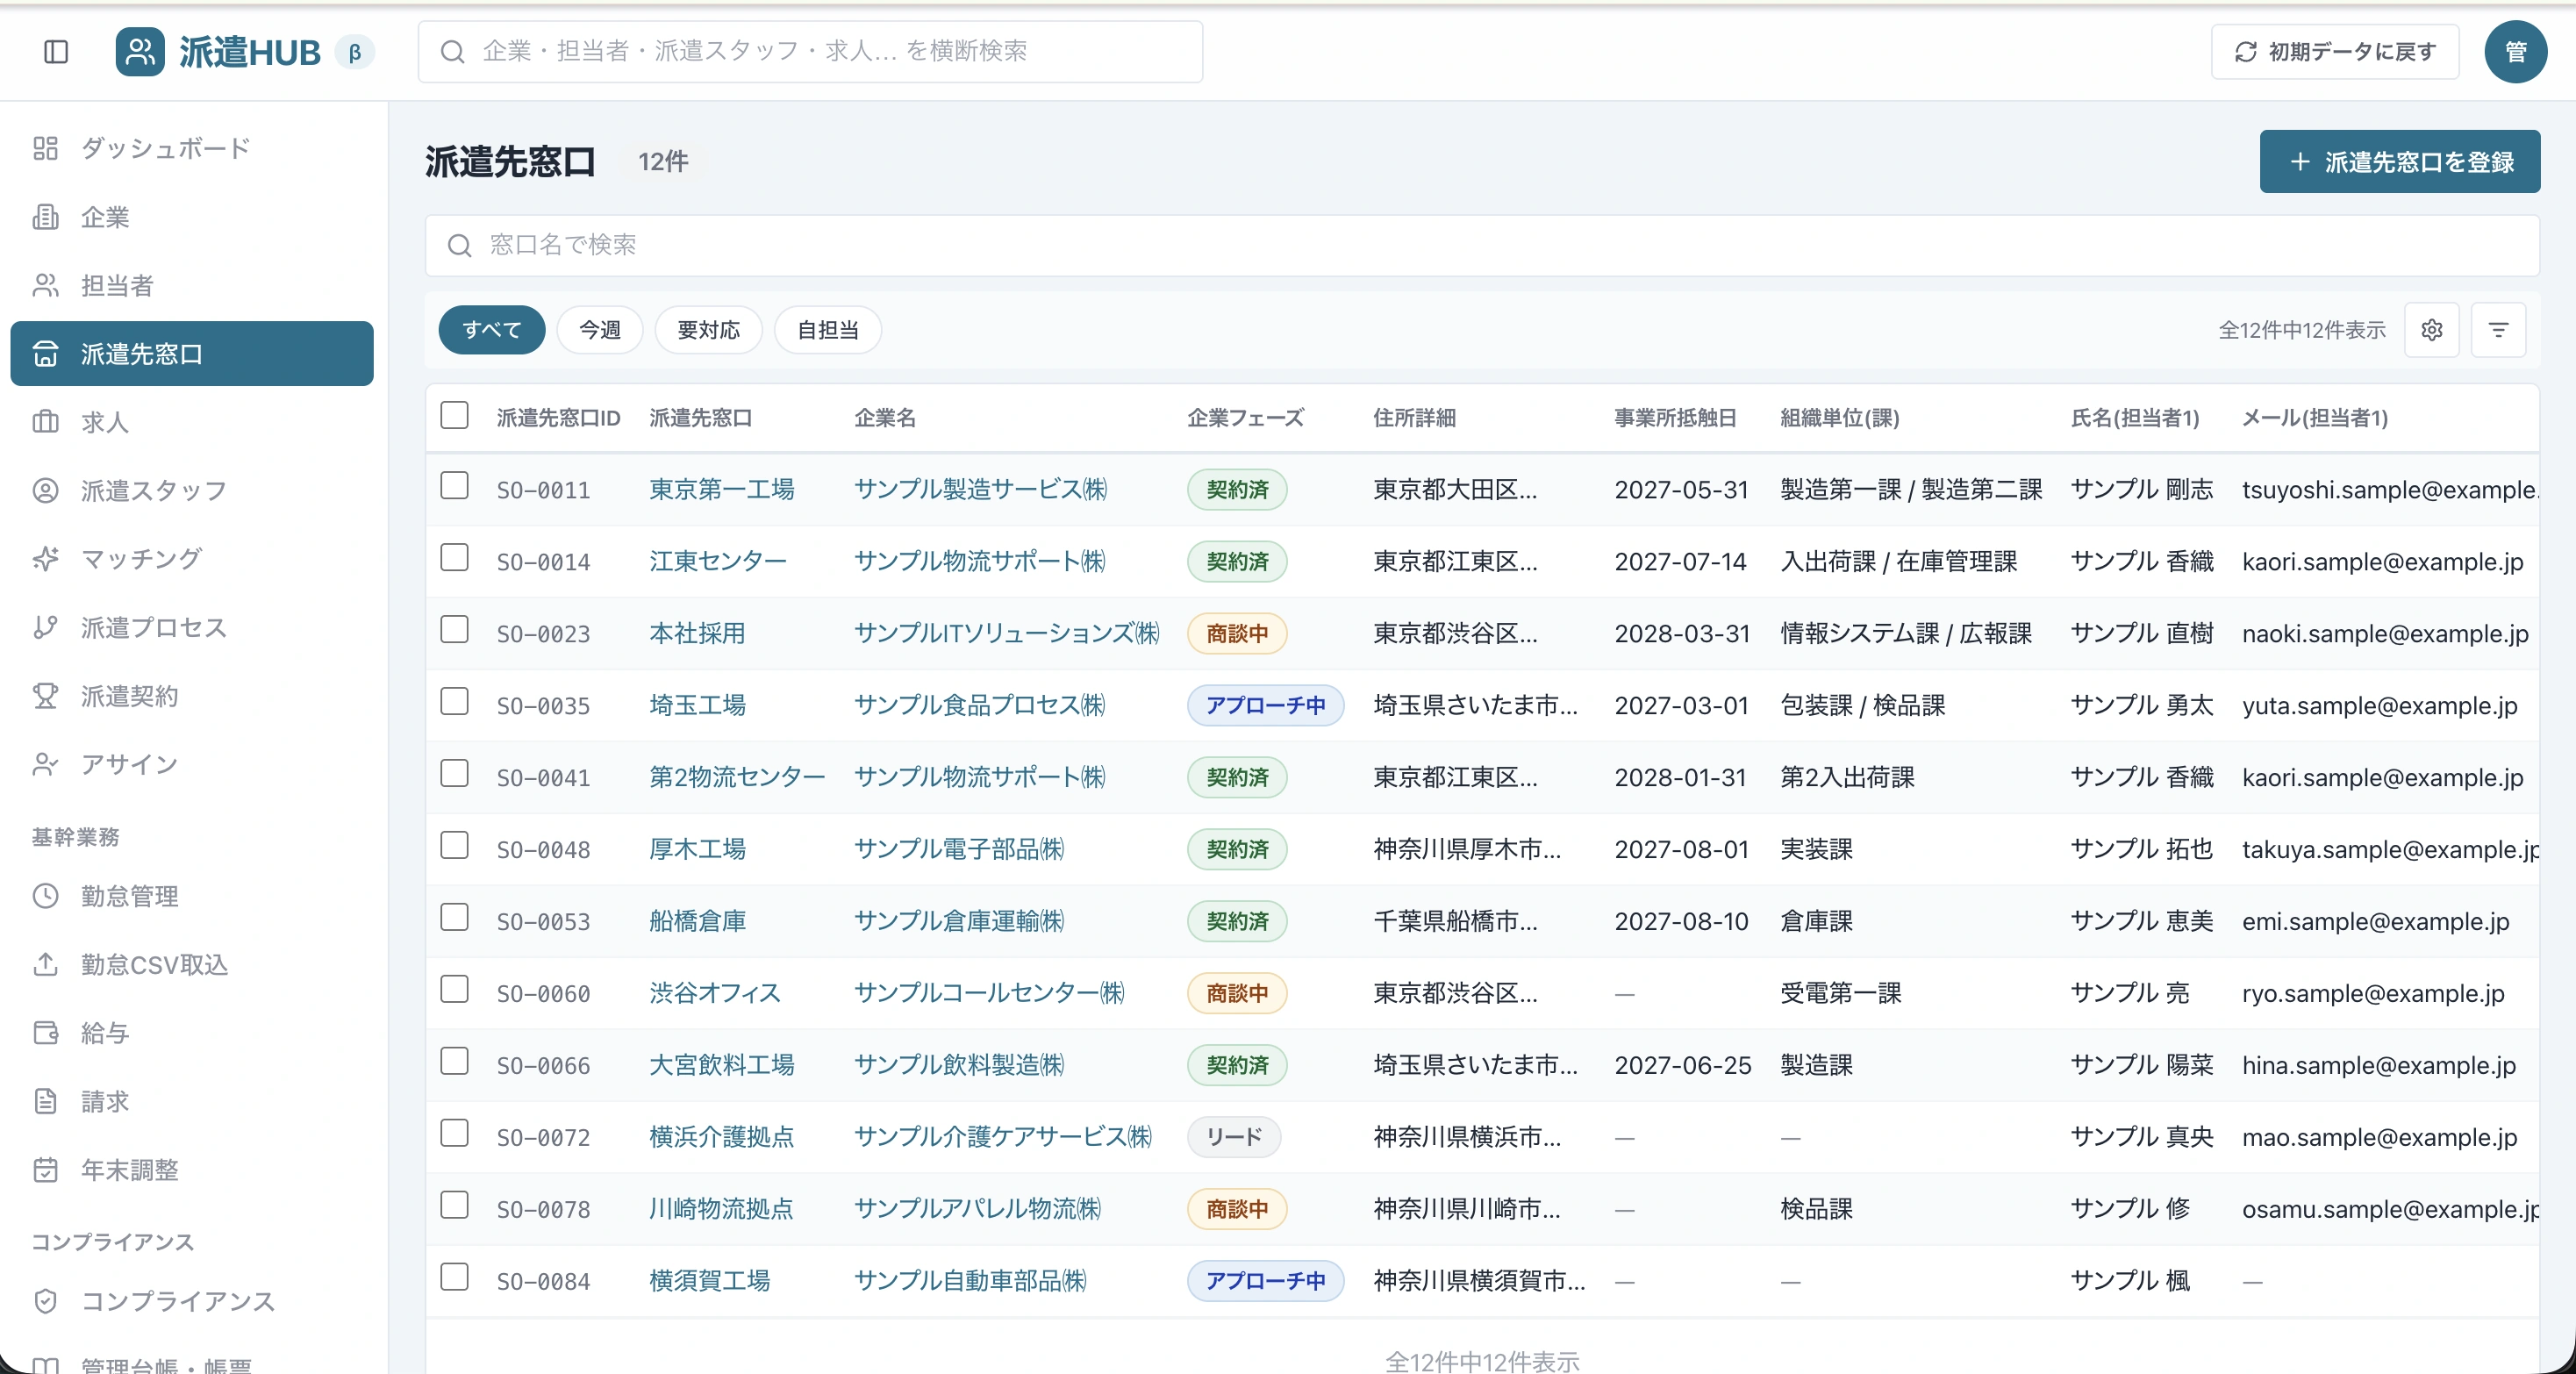Click the 派遣プロセス branch icon
Screen dimensions: 2576x1374
pos(45,627)
